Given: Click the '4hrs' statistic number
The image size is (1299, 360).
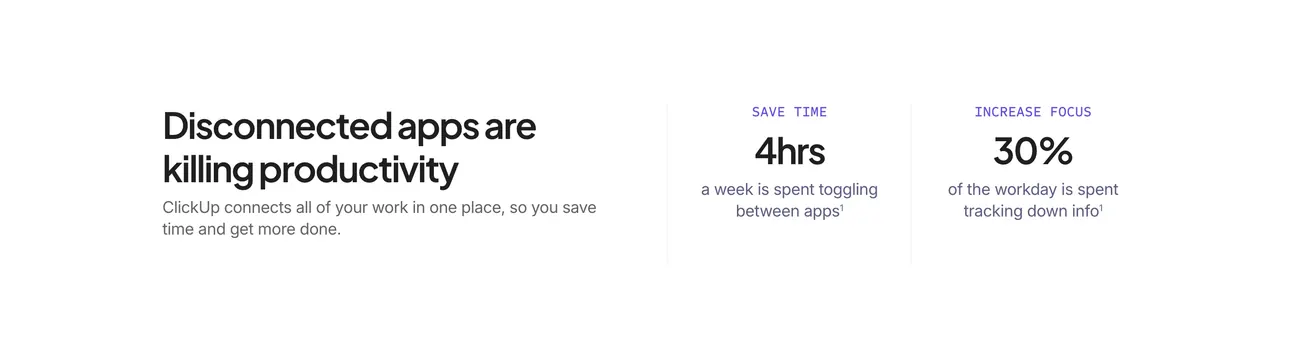Looking at the screenshot, I should pos(789,151).
